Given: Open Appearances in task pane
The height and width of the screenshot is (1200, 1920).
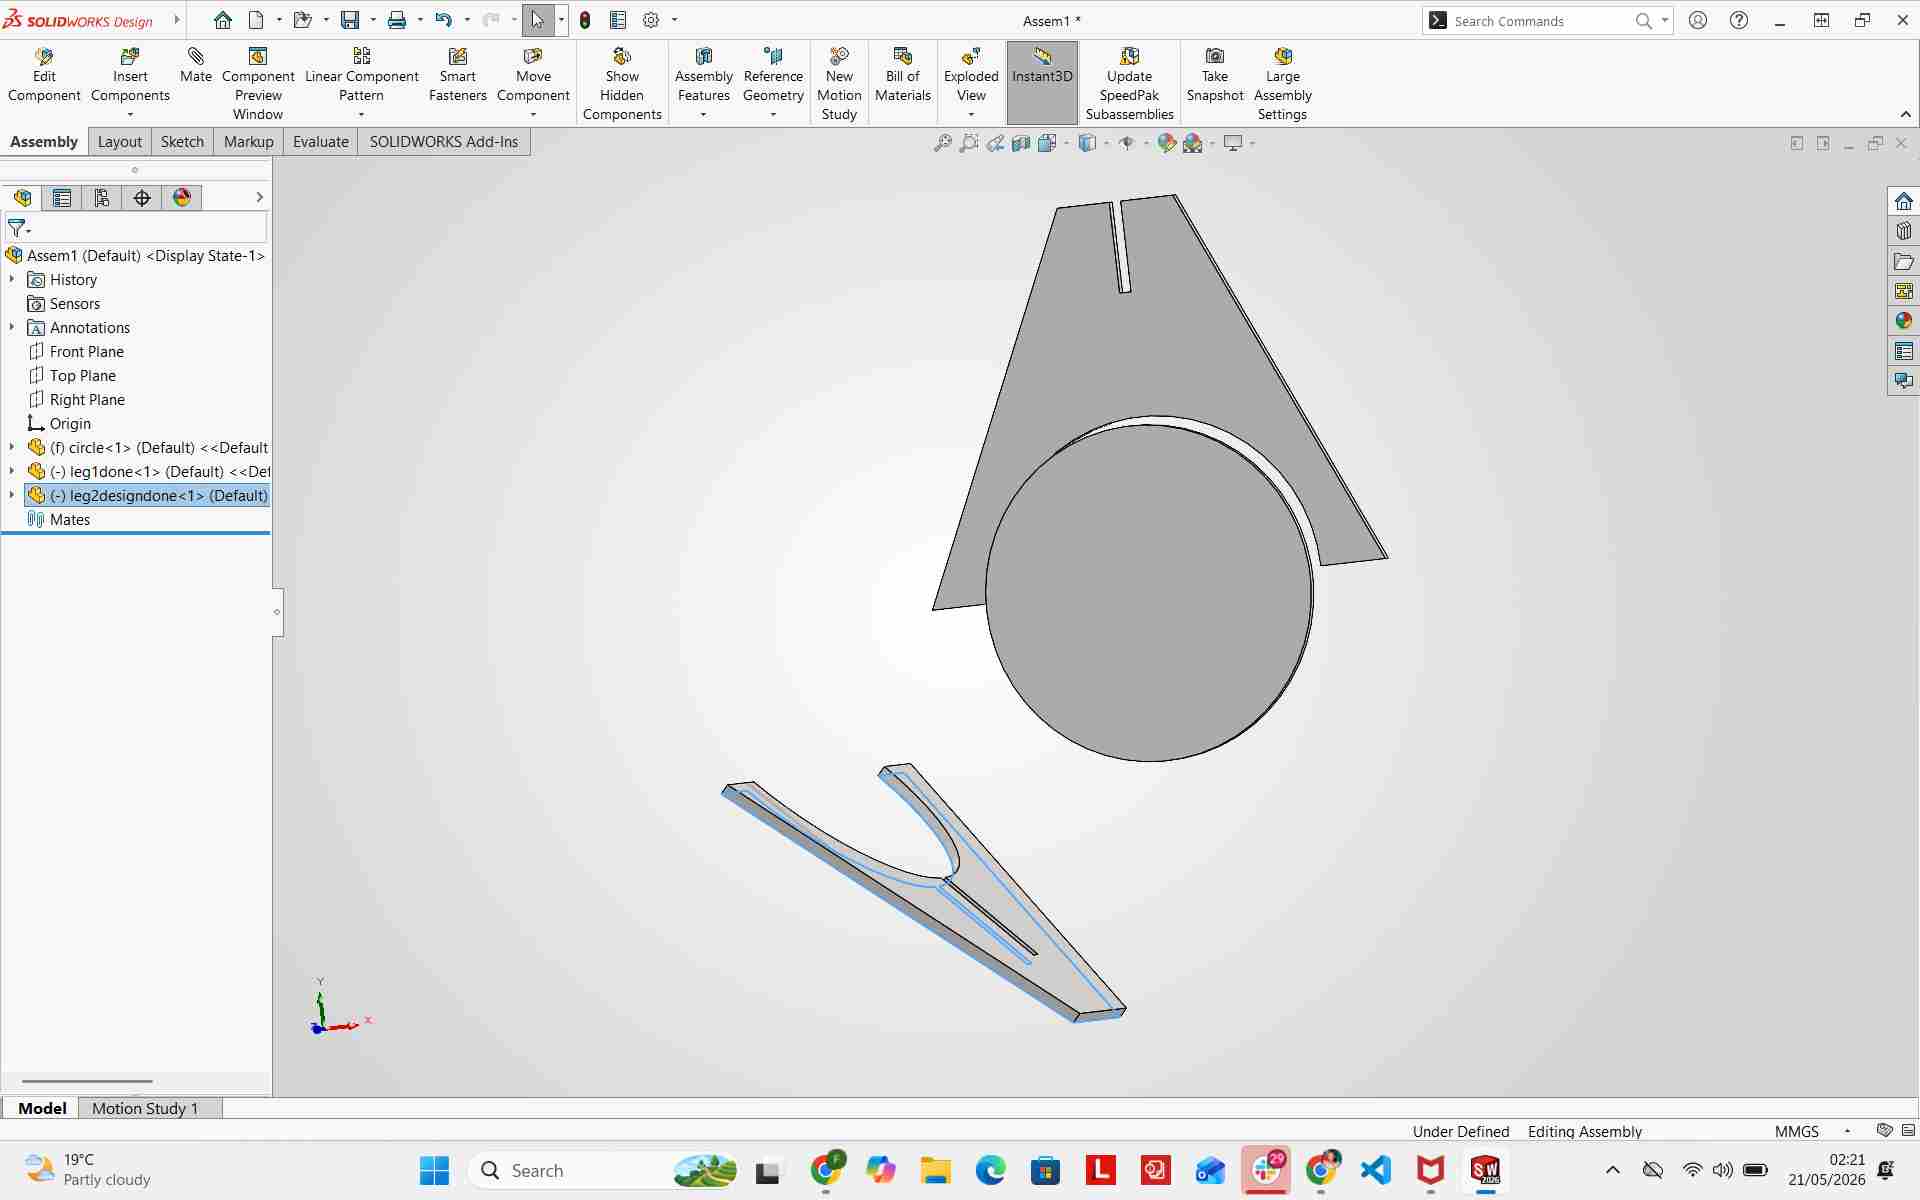Looking at the screenshot, I should tap(1904, 321).
